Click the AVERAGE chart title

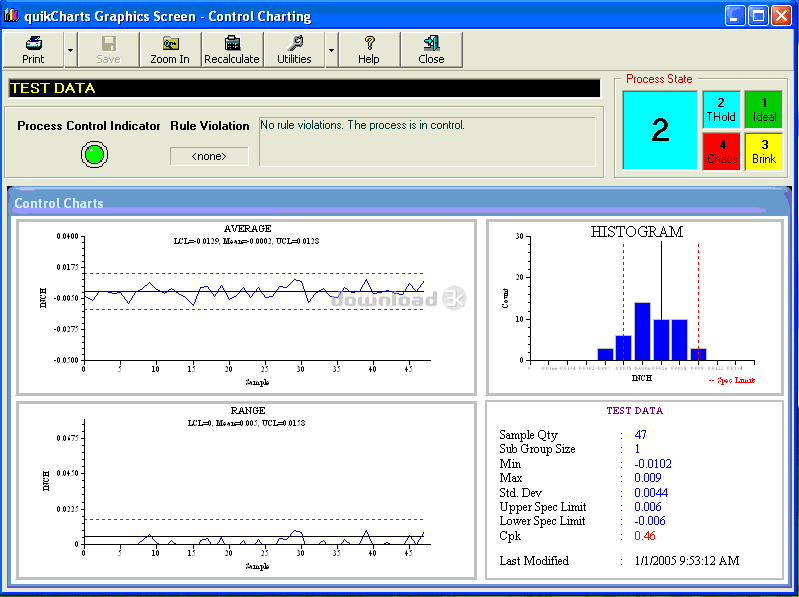(x=248, y=229)
